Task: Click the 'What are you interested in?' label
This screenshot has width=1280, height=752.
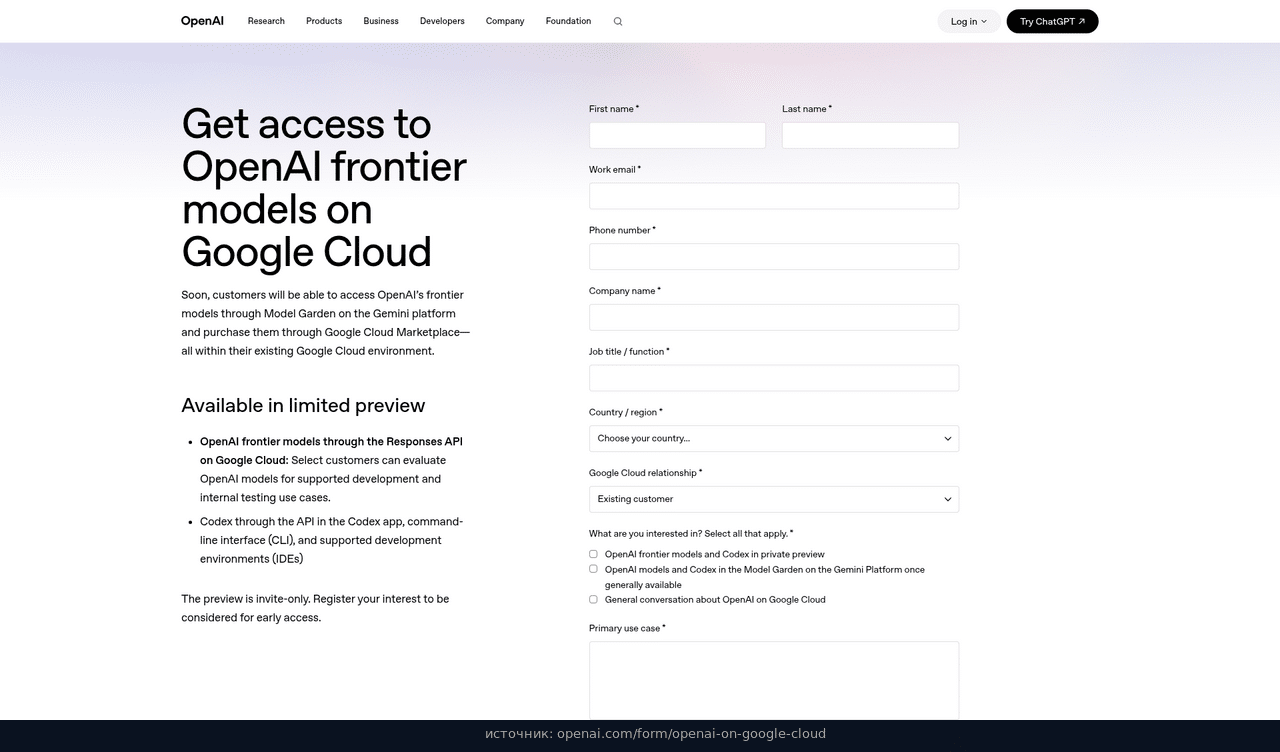Action: (691, 534)
